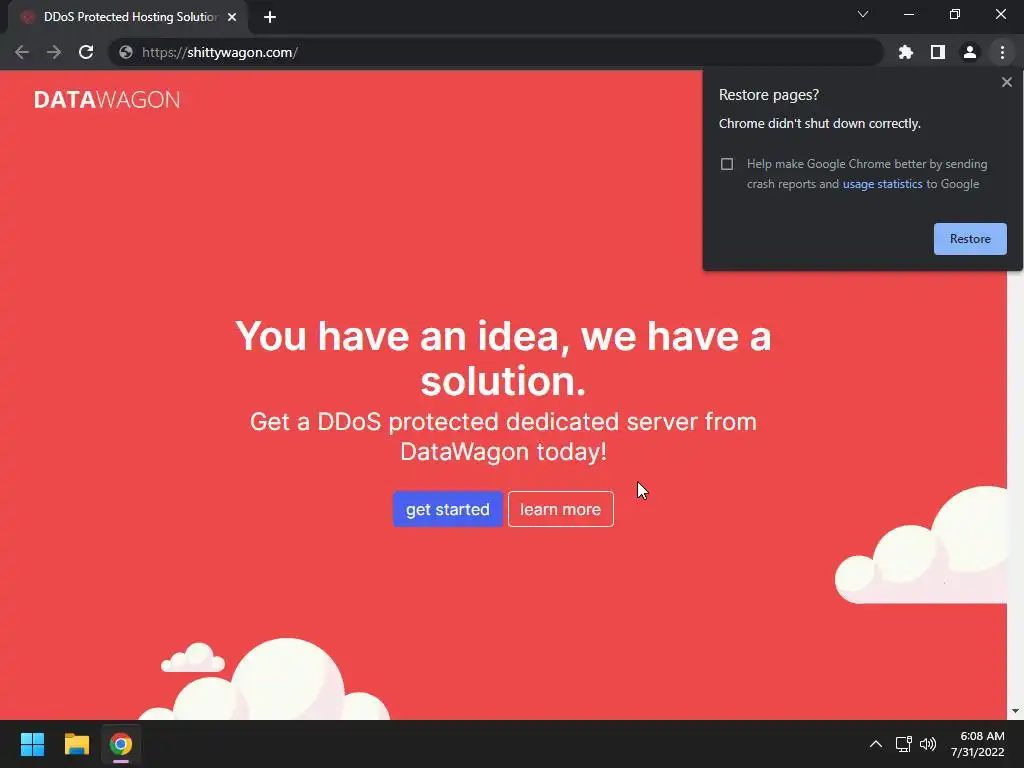Open File Explorer from the taskbar
1024x768 pixels.
pyautogui.click(x=76, y=744)
